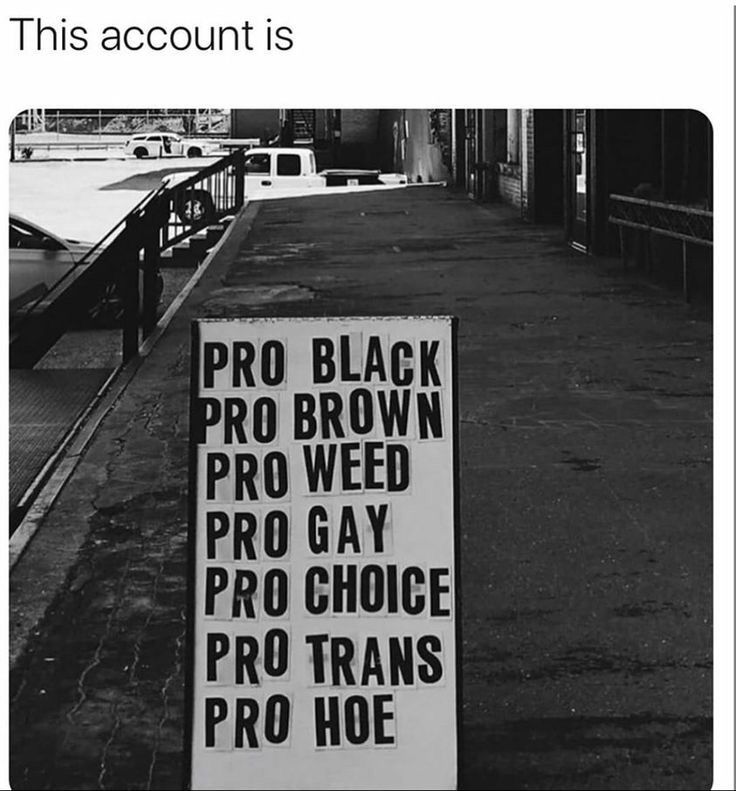Open the attached black-and-white street photo

(x=361, y=449)
